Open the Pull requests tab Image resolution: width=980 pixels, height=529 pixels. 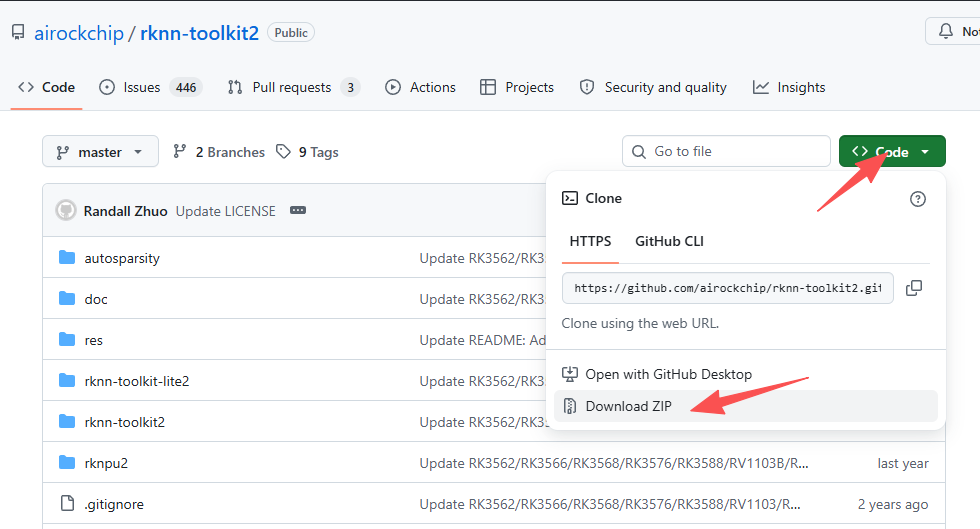pyautogui.click(x=294, y=88)
